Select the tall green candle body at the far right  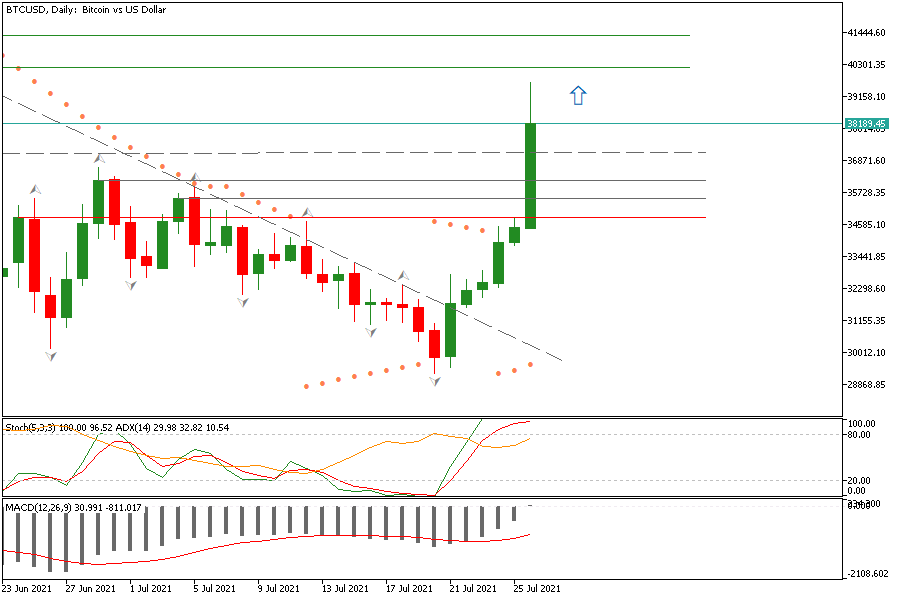pos(530,176)
